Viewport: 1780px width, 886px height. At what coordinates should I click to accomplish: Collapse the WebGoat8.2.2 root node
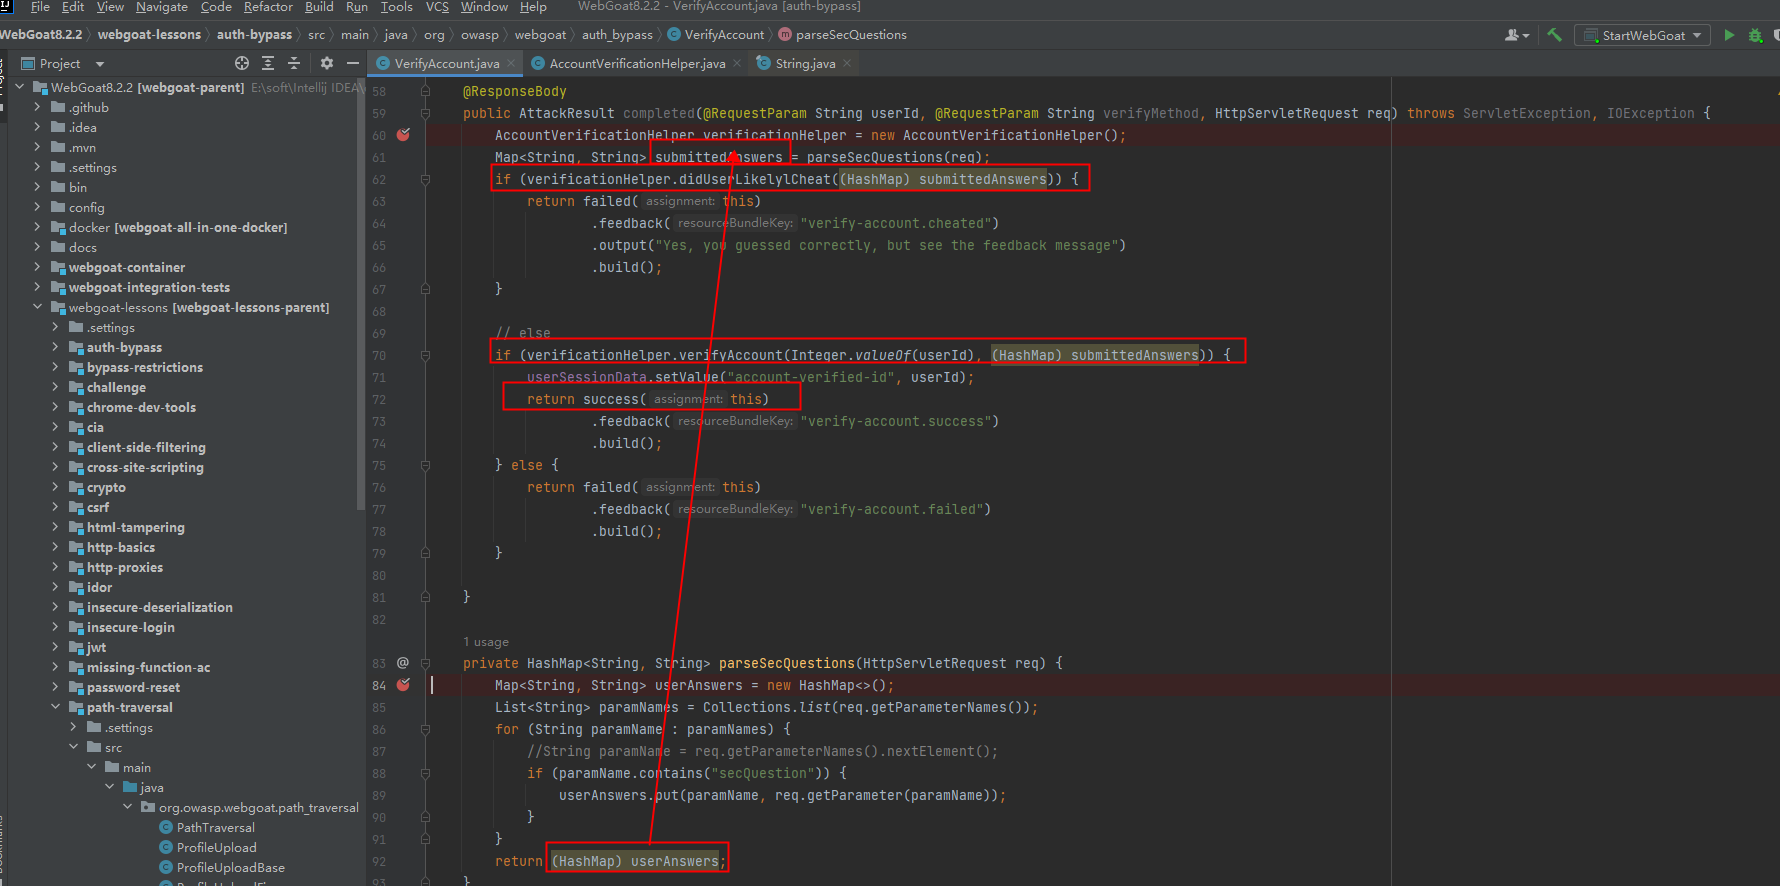[20, 87]
